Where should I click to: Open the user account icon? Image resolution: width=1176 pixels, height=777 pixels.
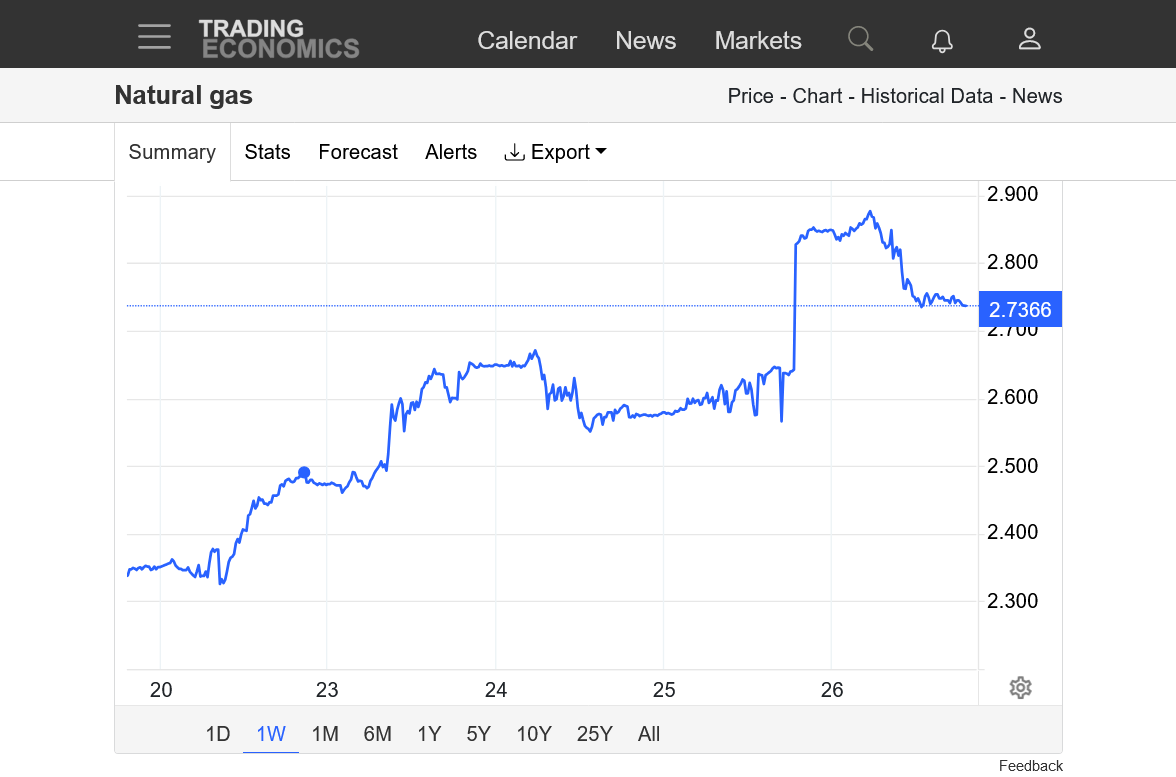(x=1030, y=39)
